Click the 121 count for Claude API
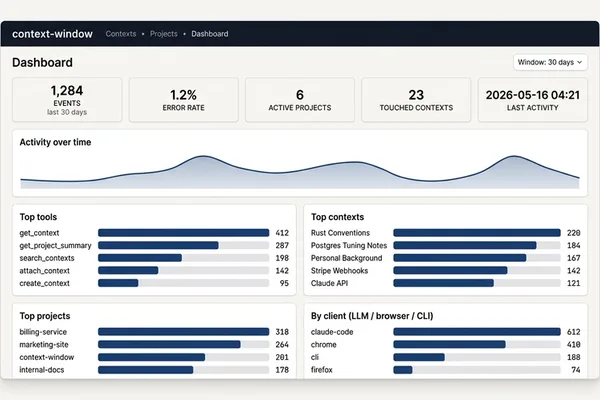Viewport: 600px width, 400px height. tap(574, 283)
